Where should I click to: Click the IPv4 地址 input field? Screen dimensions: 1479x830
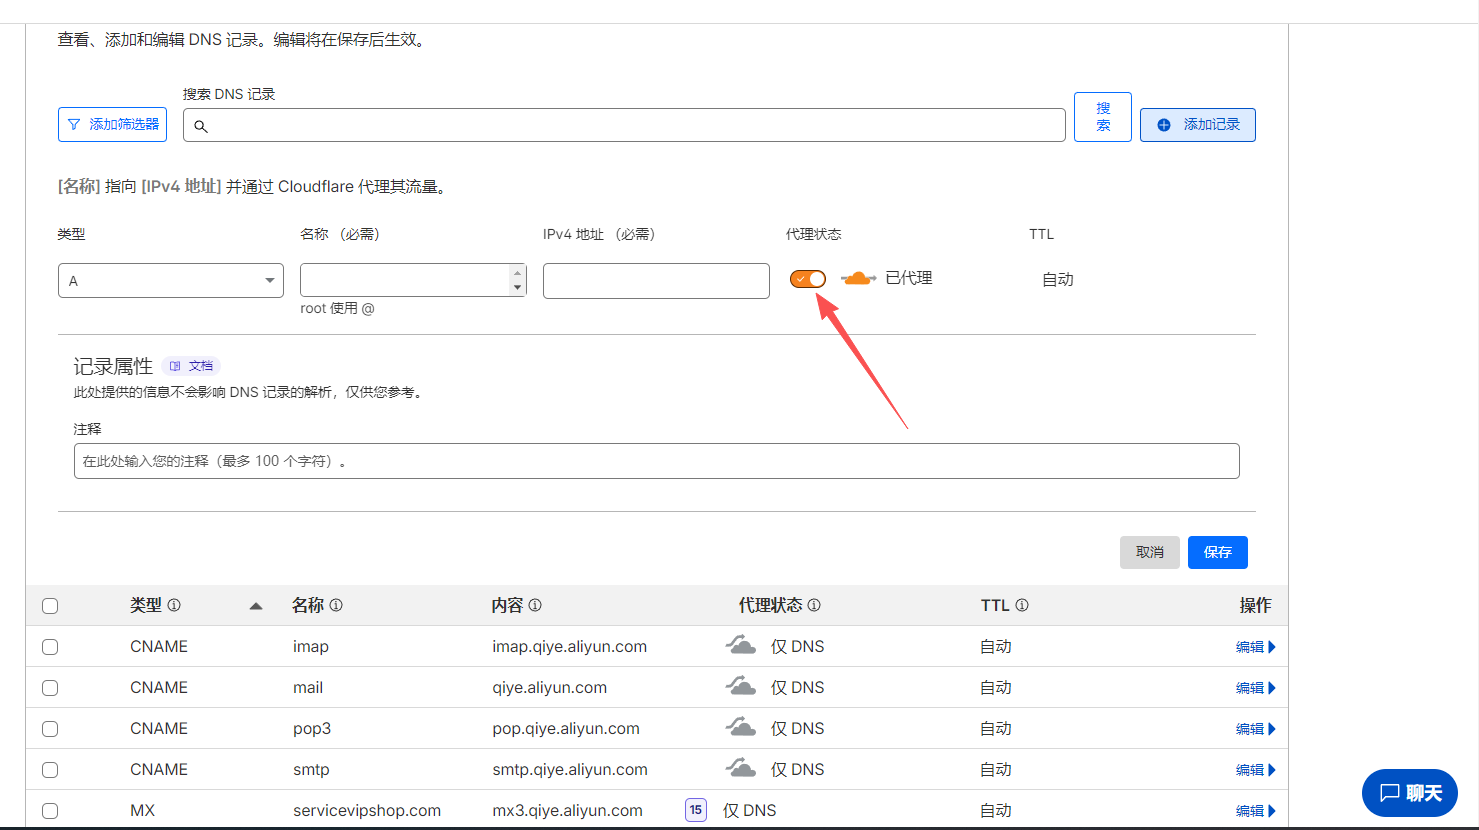pyautogui.click(x=656, y=281)
